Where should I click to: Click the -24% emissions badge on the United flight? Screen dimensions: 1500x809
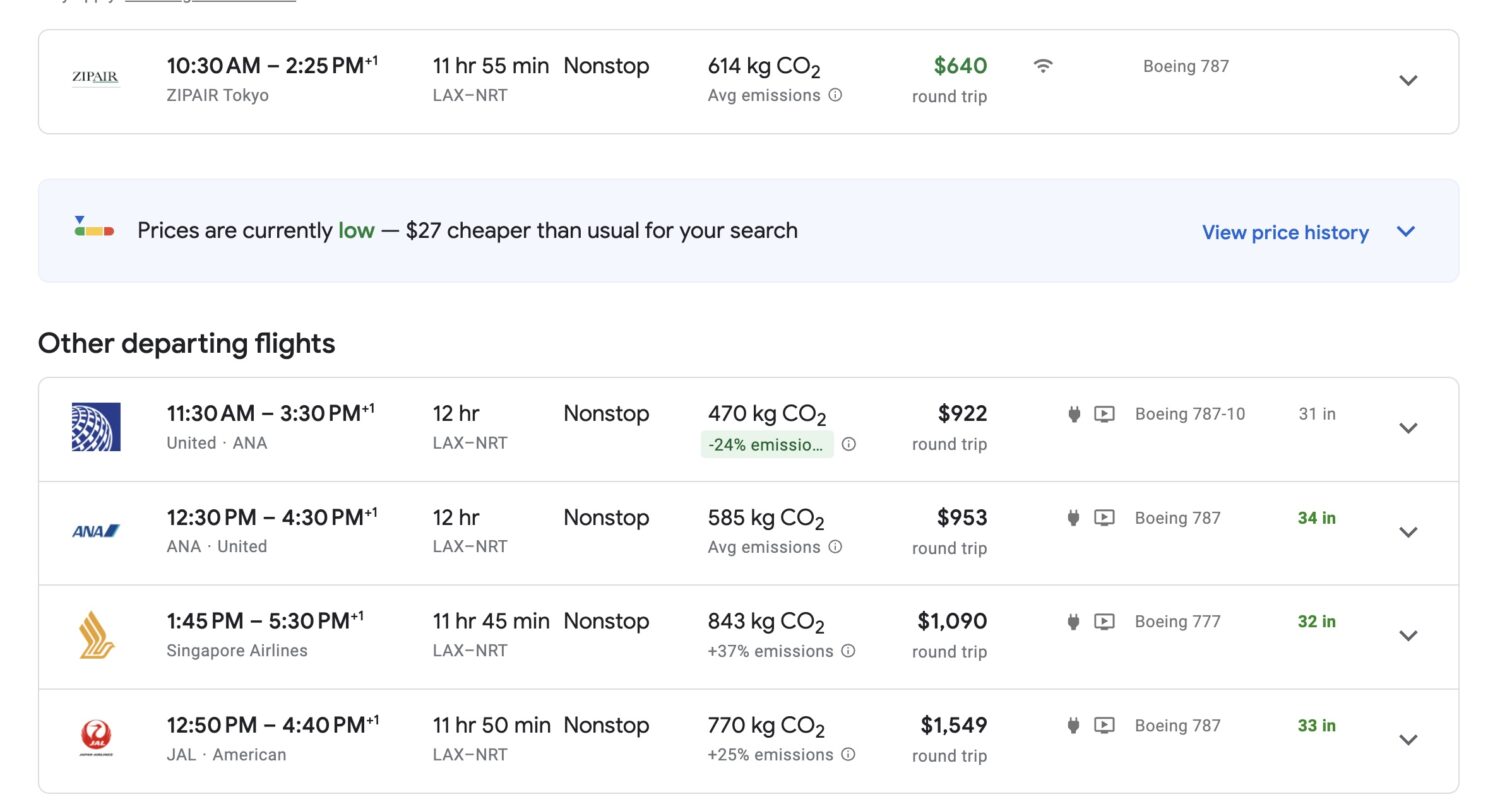[767, 444]
